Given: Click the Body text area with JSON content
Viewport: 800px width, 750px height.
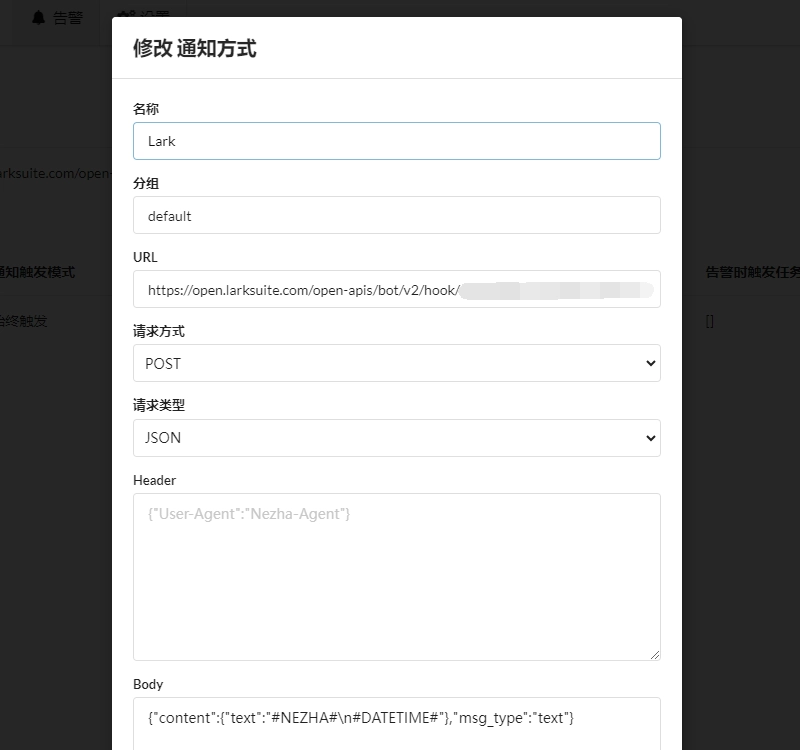Looking at the screenshot, I should (x=396, y=722).
